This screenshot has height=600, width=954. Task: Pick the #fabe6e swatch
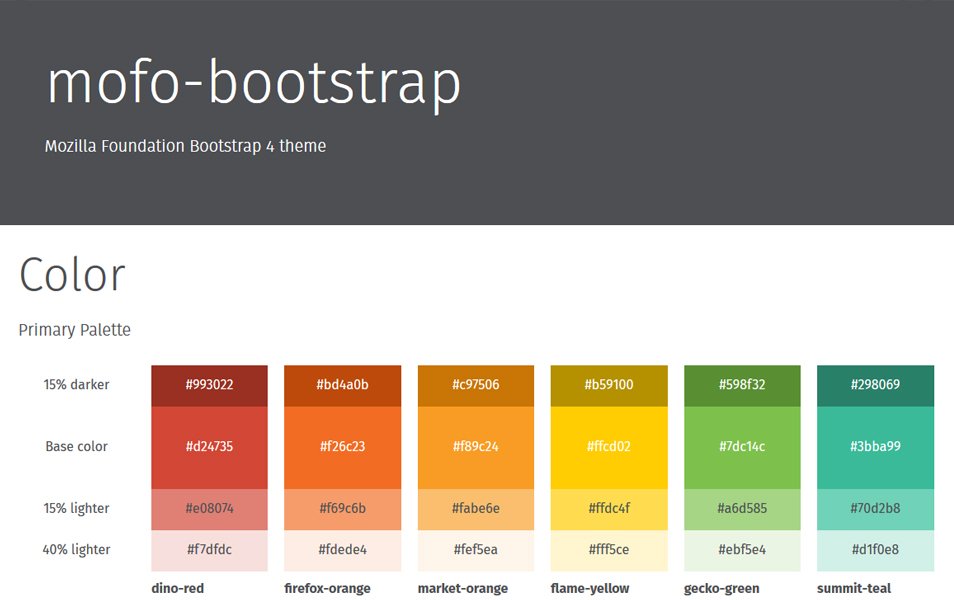point(476,509)
